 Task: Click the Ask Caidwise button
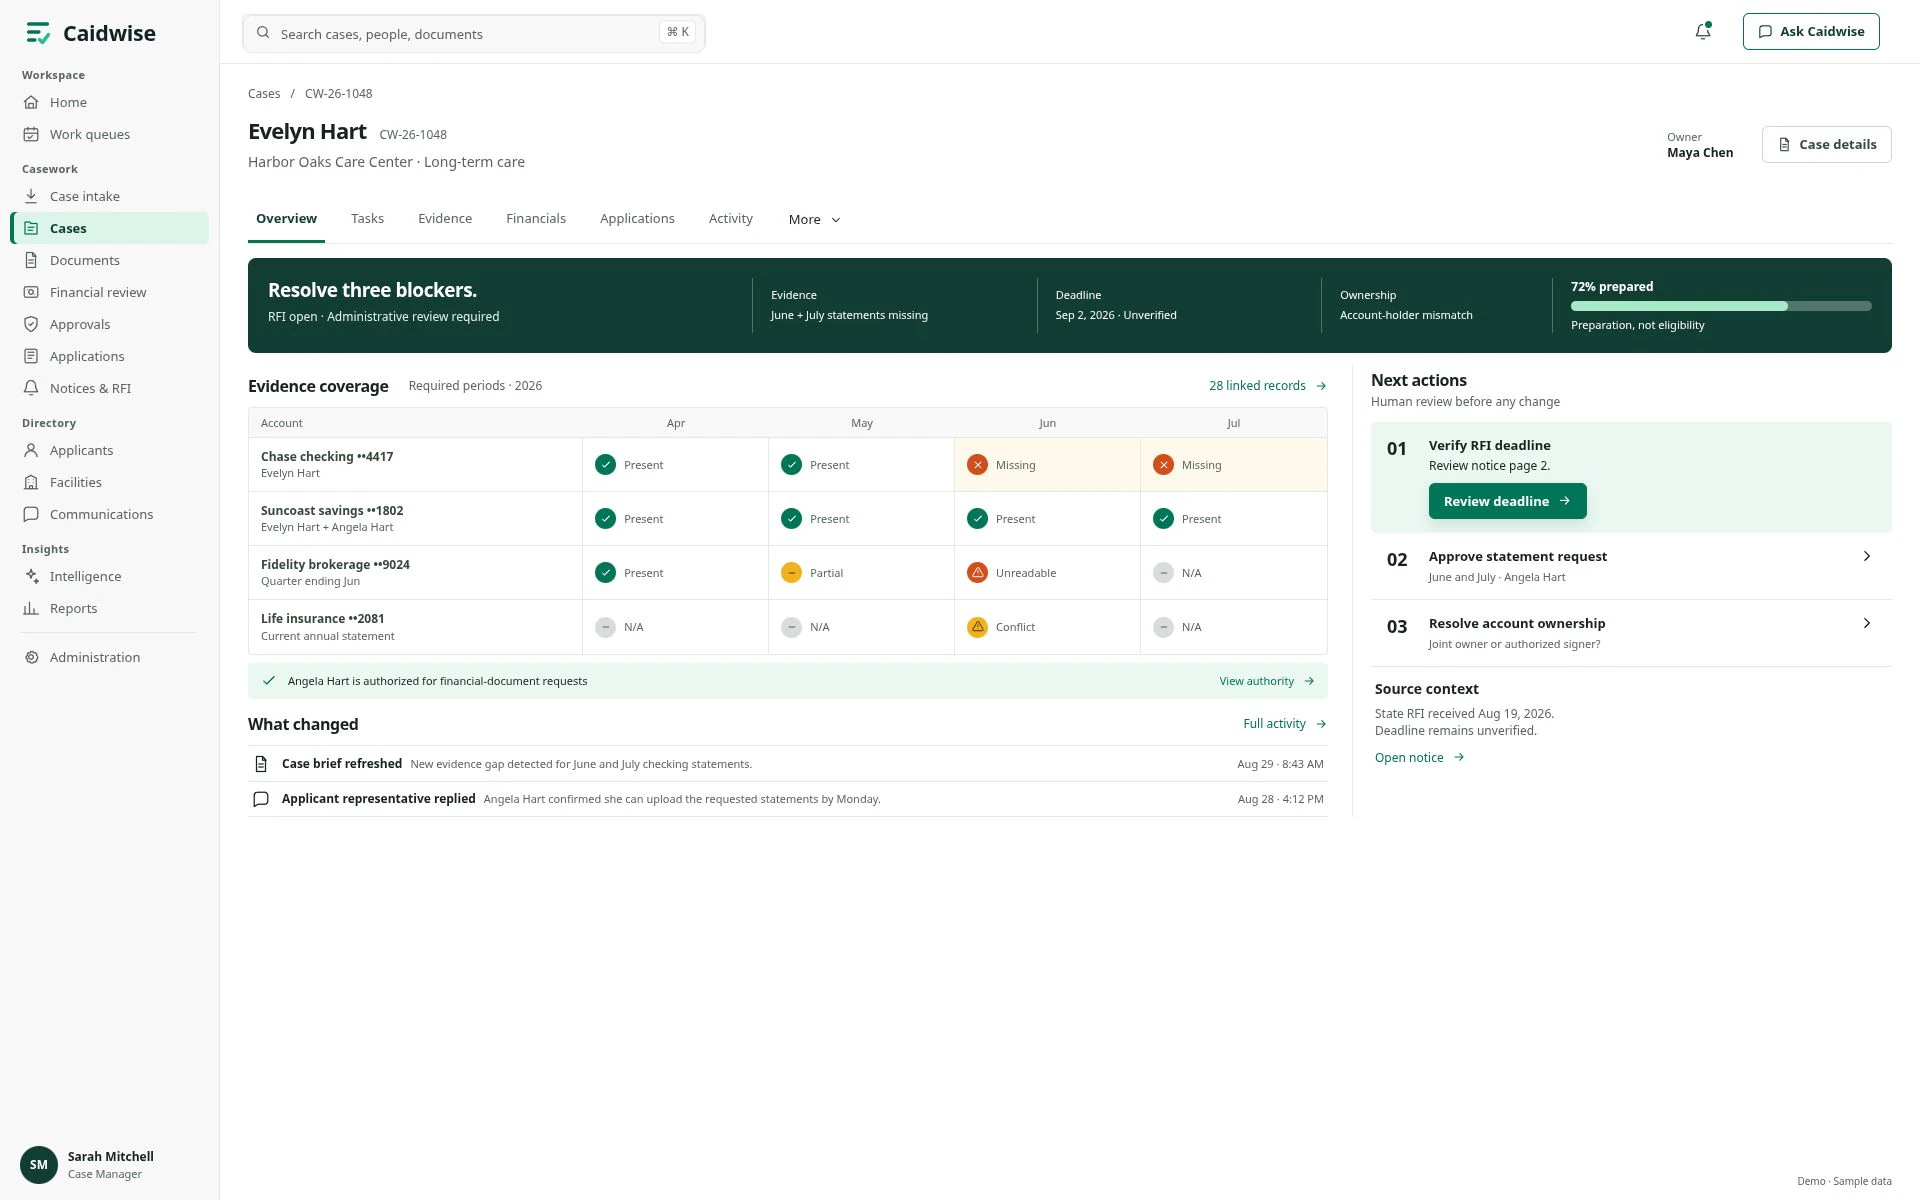click(x=1811, y=31)
